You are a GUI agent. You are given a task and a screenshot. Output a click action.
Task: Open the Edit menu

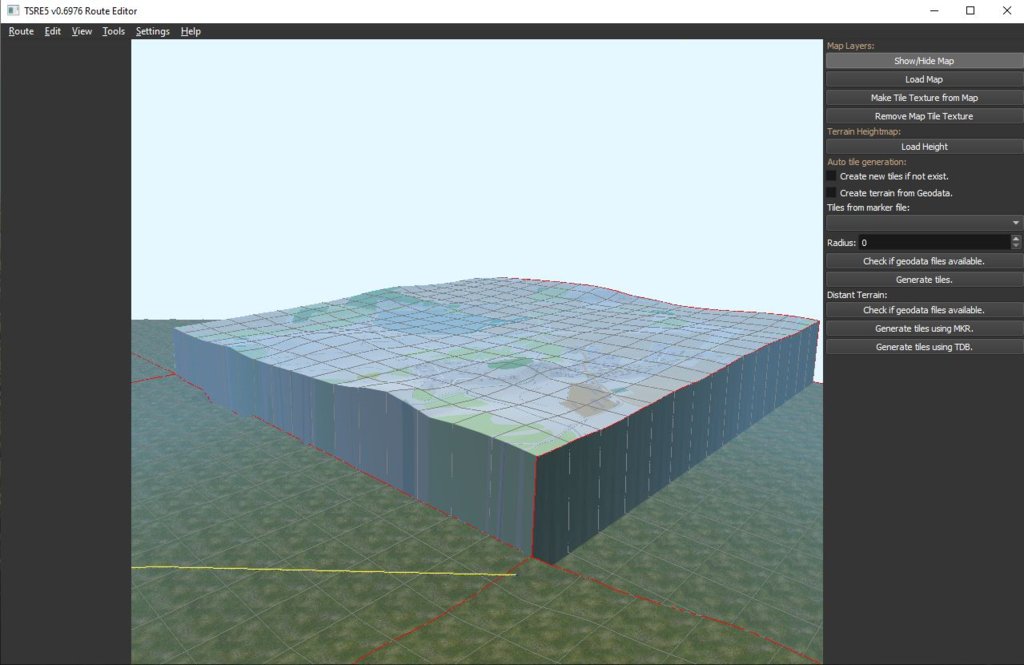tap(53, 31)
